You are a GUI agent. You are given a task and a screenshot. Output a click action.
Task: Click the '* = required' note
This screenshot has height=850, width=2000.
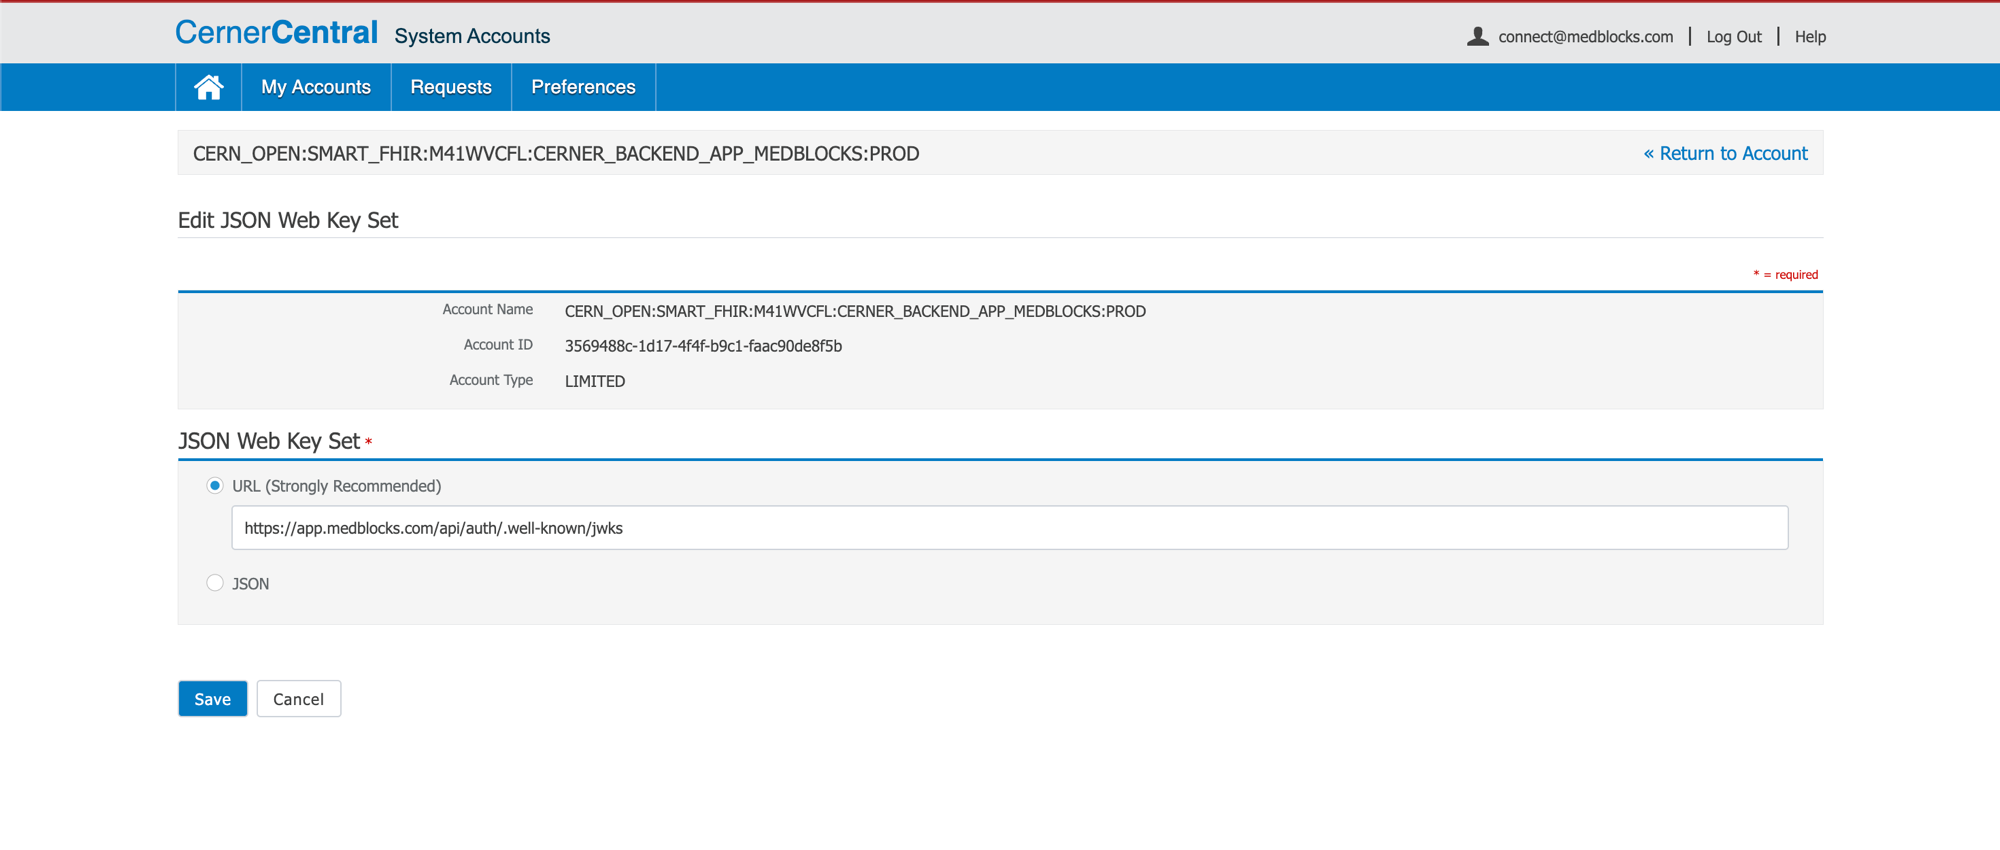1785,274
